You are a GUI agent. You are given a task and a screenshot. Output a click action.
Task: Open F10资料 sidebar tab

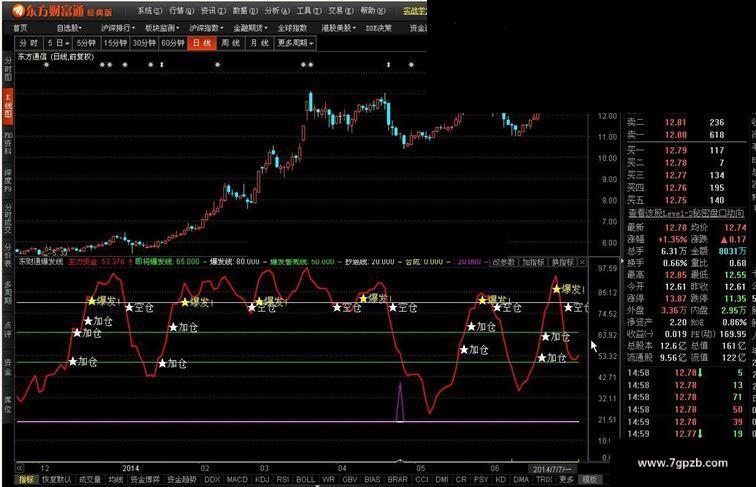(8, 142)
